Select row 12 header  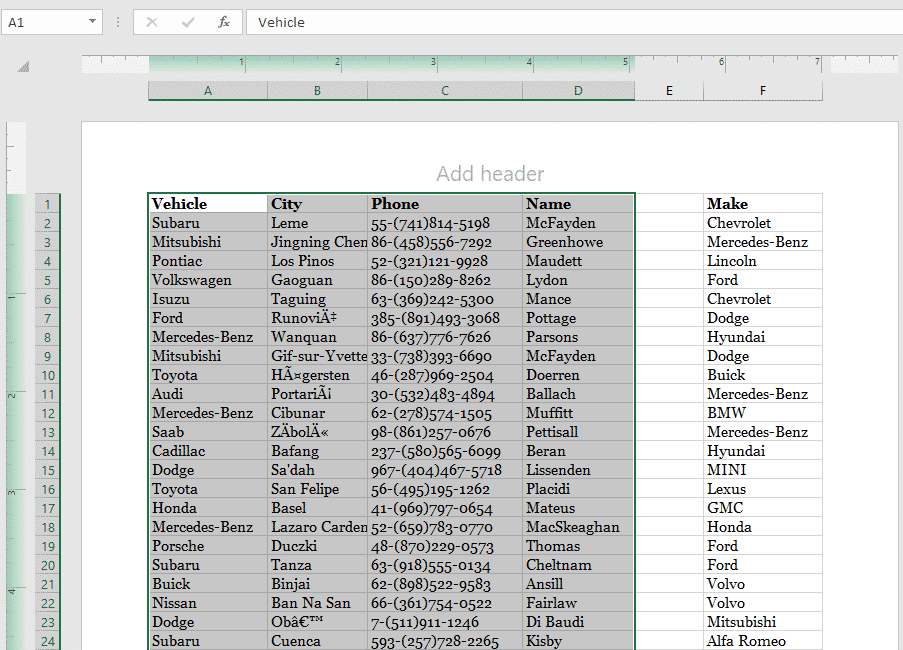[x=48, y=413]
